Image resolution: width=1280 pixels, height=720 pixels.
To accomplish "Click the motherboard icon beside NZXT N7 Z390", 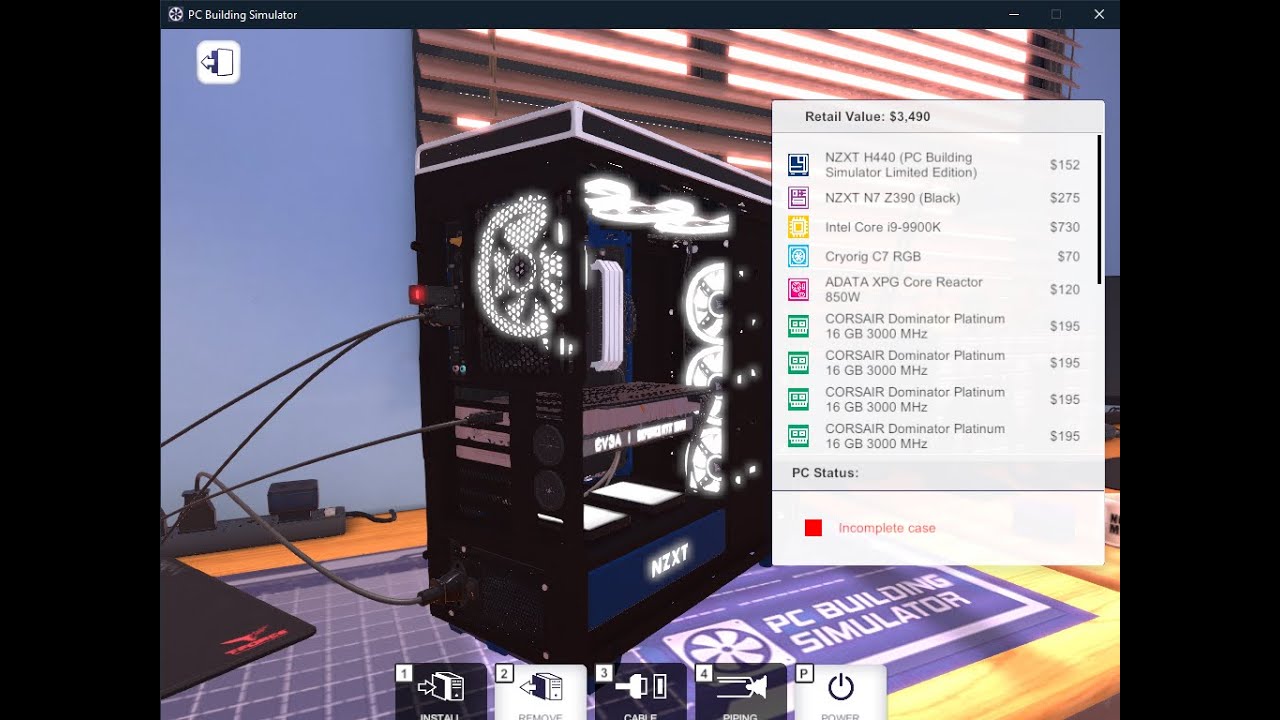I will pos(798,198).
